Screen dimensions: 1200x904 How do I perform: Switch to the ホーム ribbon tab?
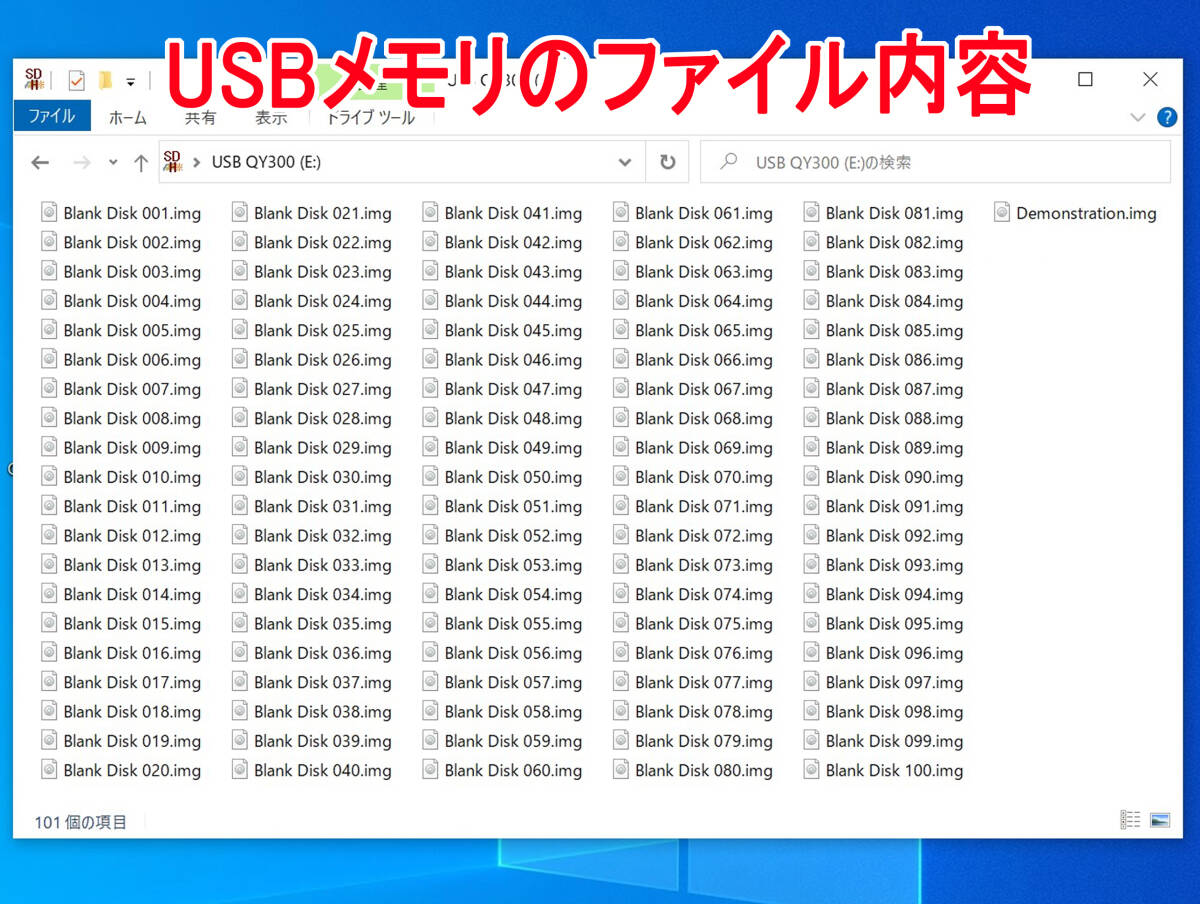tap(128, 117)
